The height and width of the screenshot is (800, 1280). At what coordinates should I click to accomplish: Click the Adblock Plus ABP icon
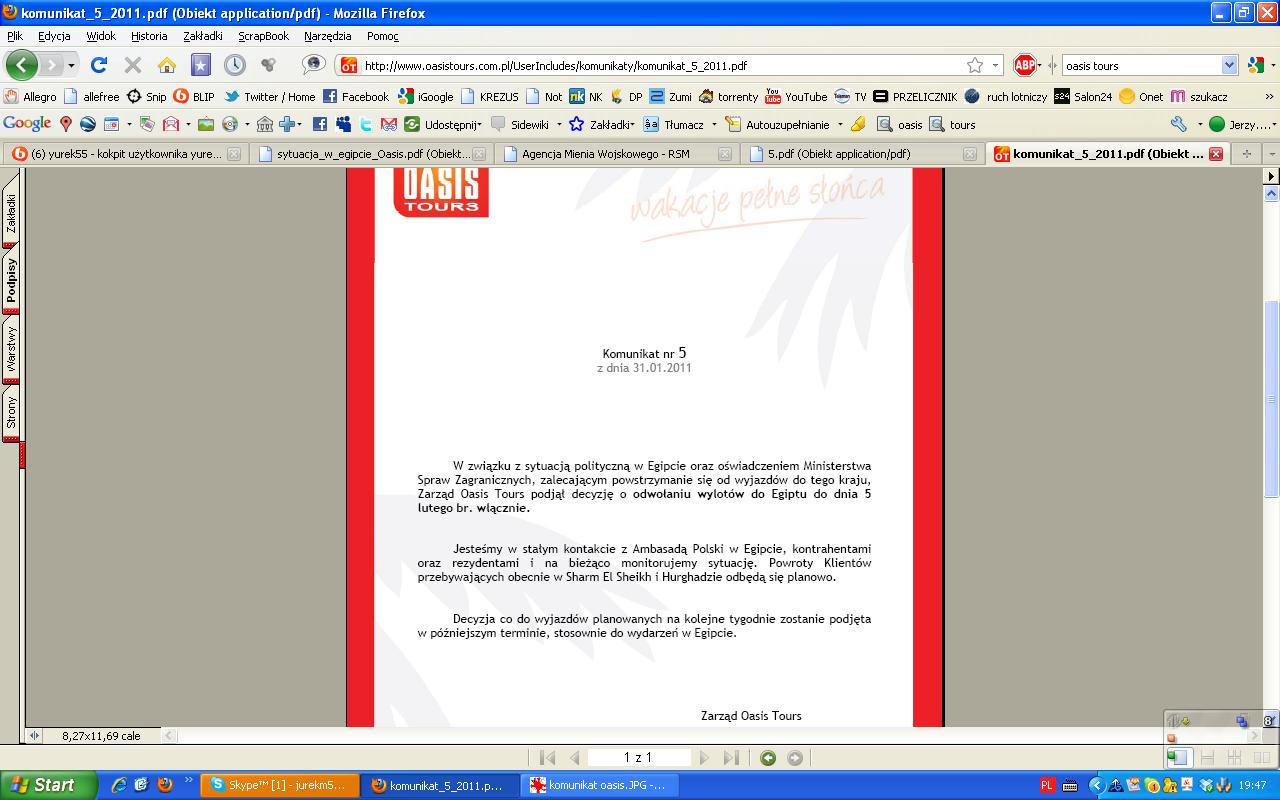point(1024,65)
